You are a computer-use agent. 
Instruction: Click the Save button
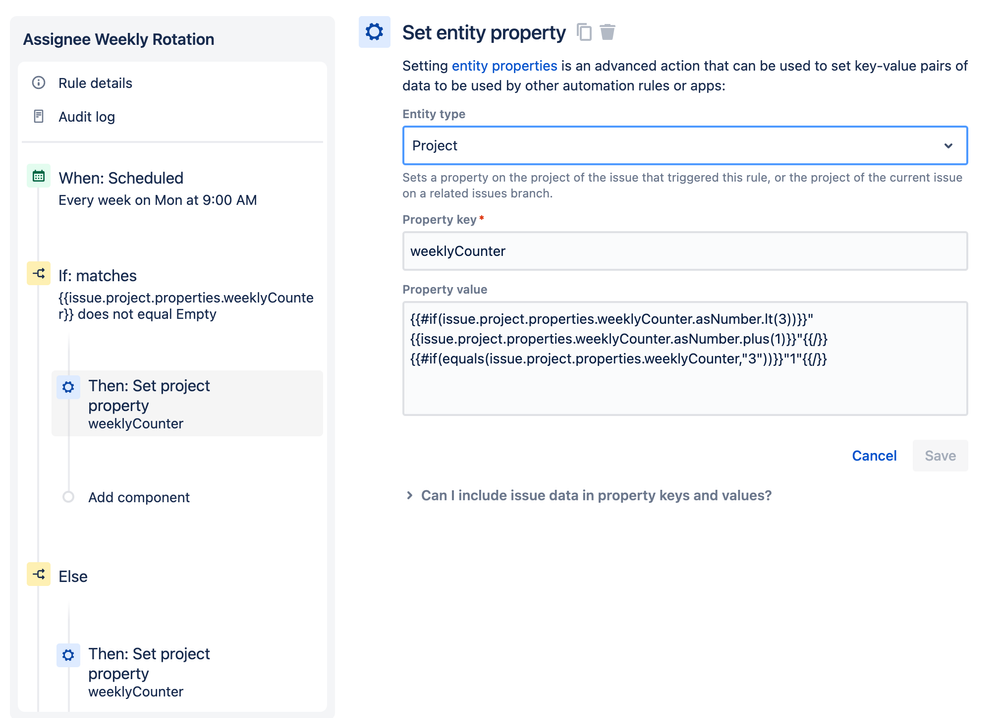940,456
